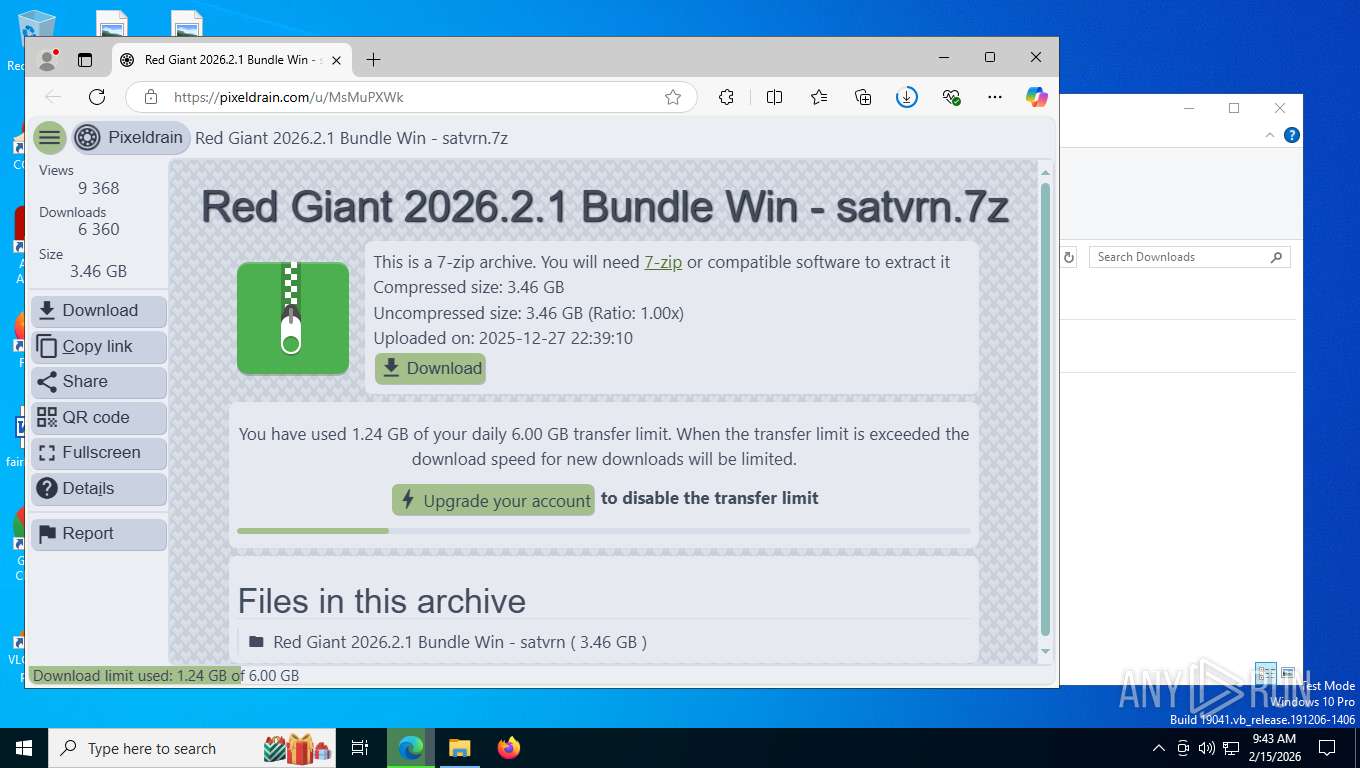The width and height of the screenshot is (1360, 768).
Task: Refresh the File Explorer window
Action: (x=1069, y=257)
